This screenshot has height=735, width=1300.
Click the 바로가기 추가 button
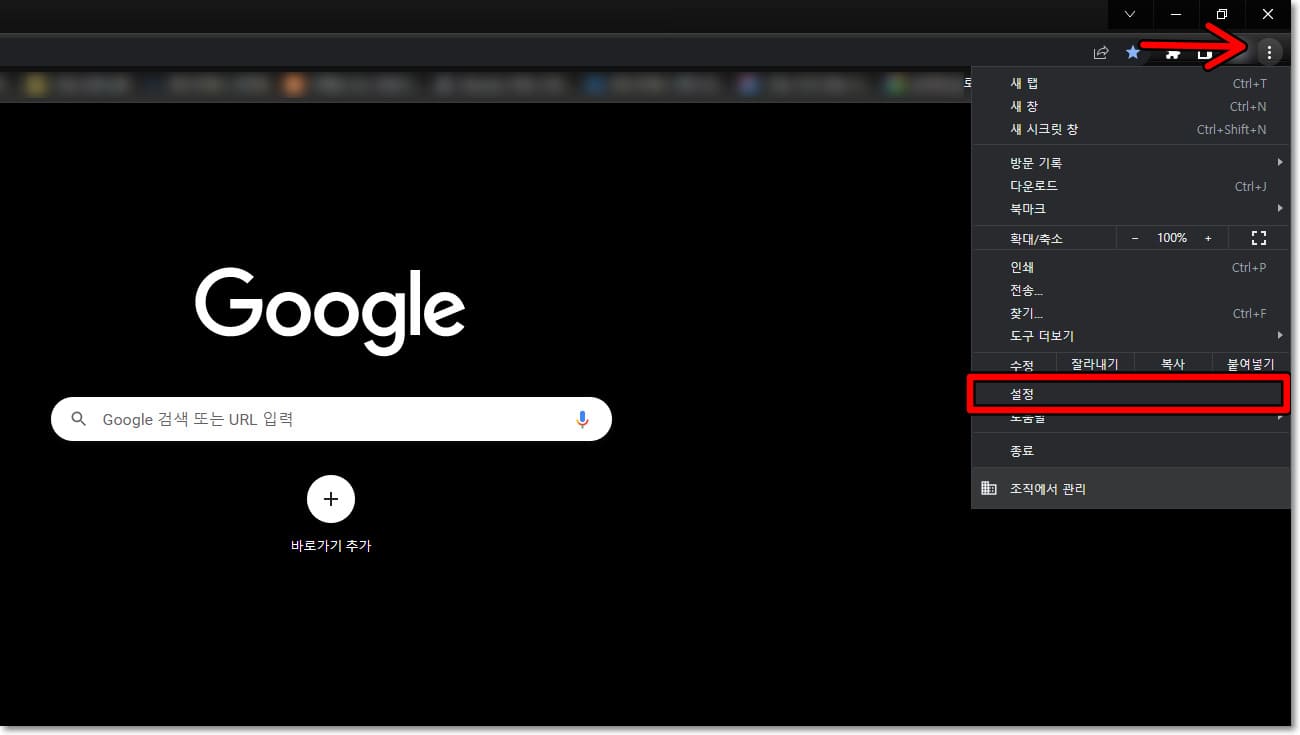[331, 499]
